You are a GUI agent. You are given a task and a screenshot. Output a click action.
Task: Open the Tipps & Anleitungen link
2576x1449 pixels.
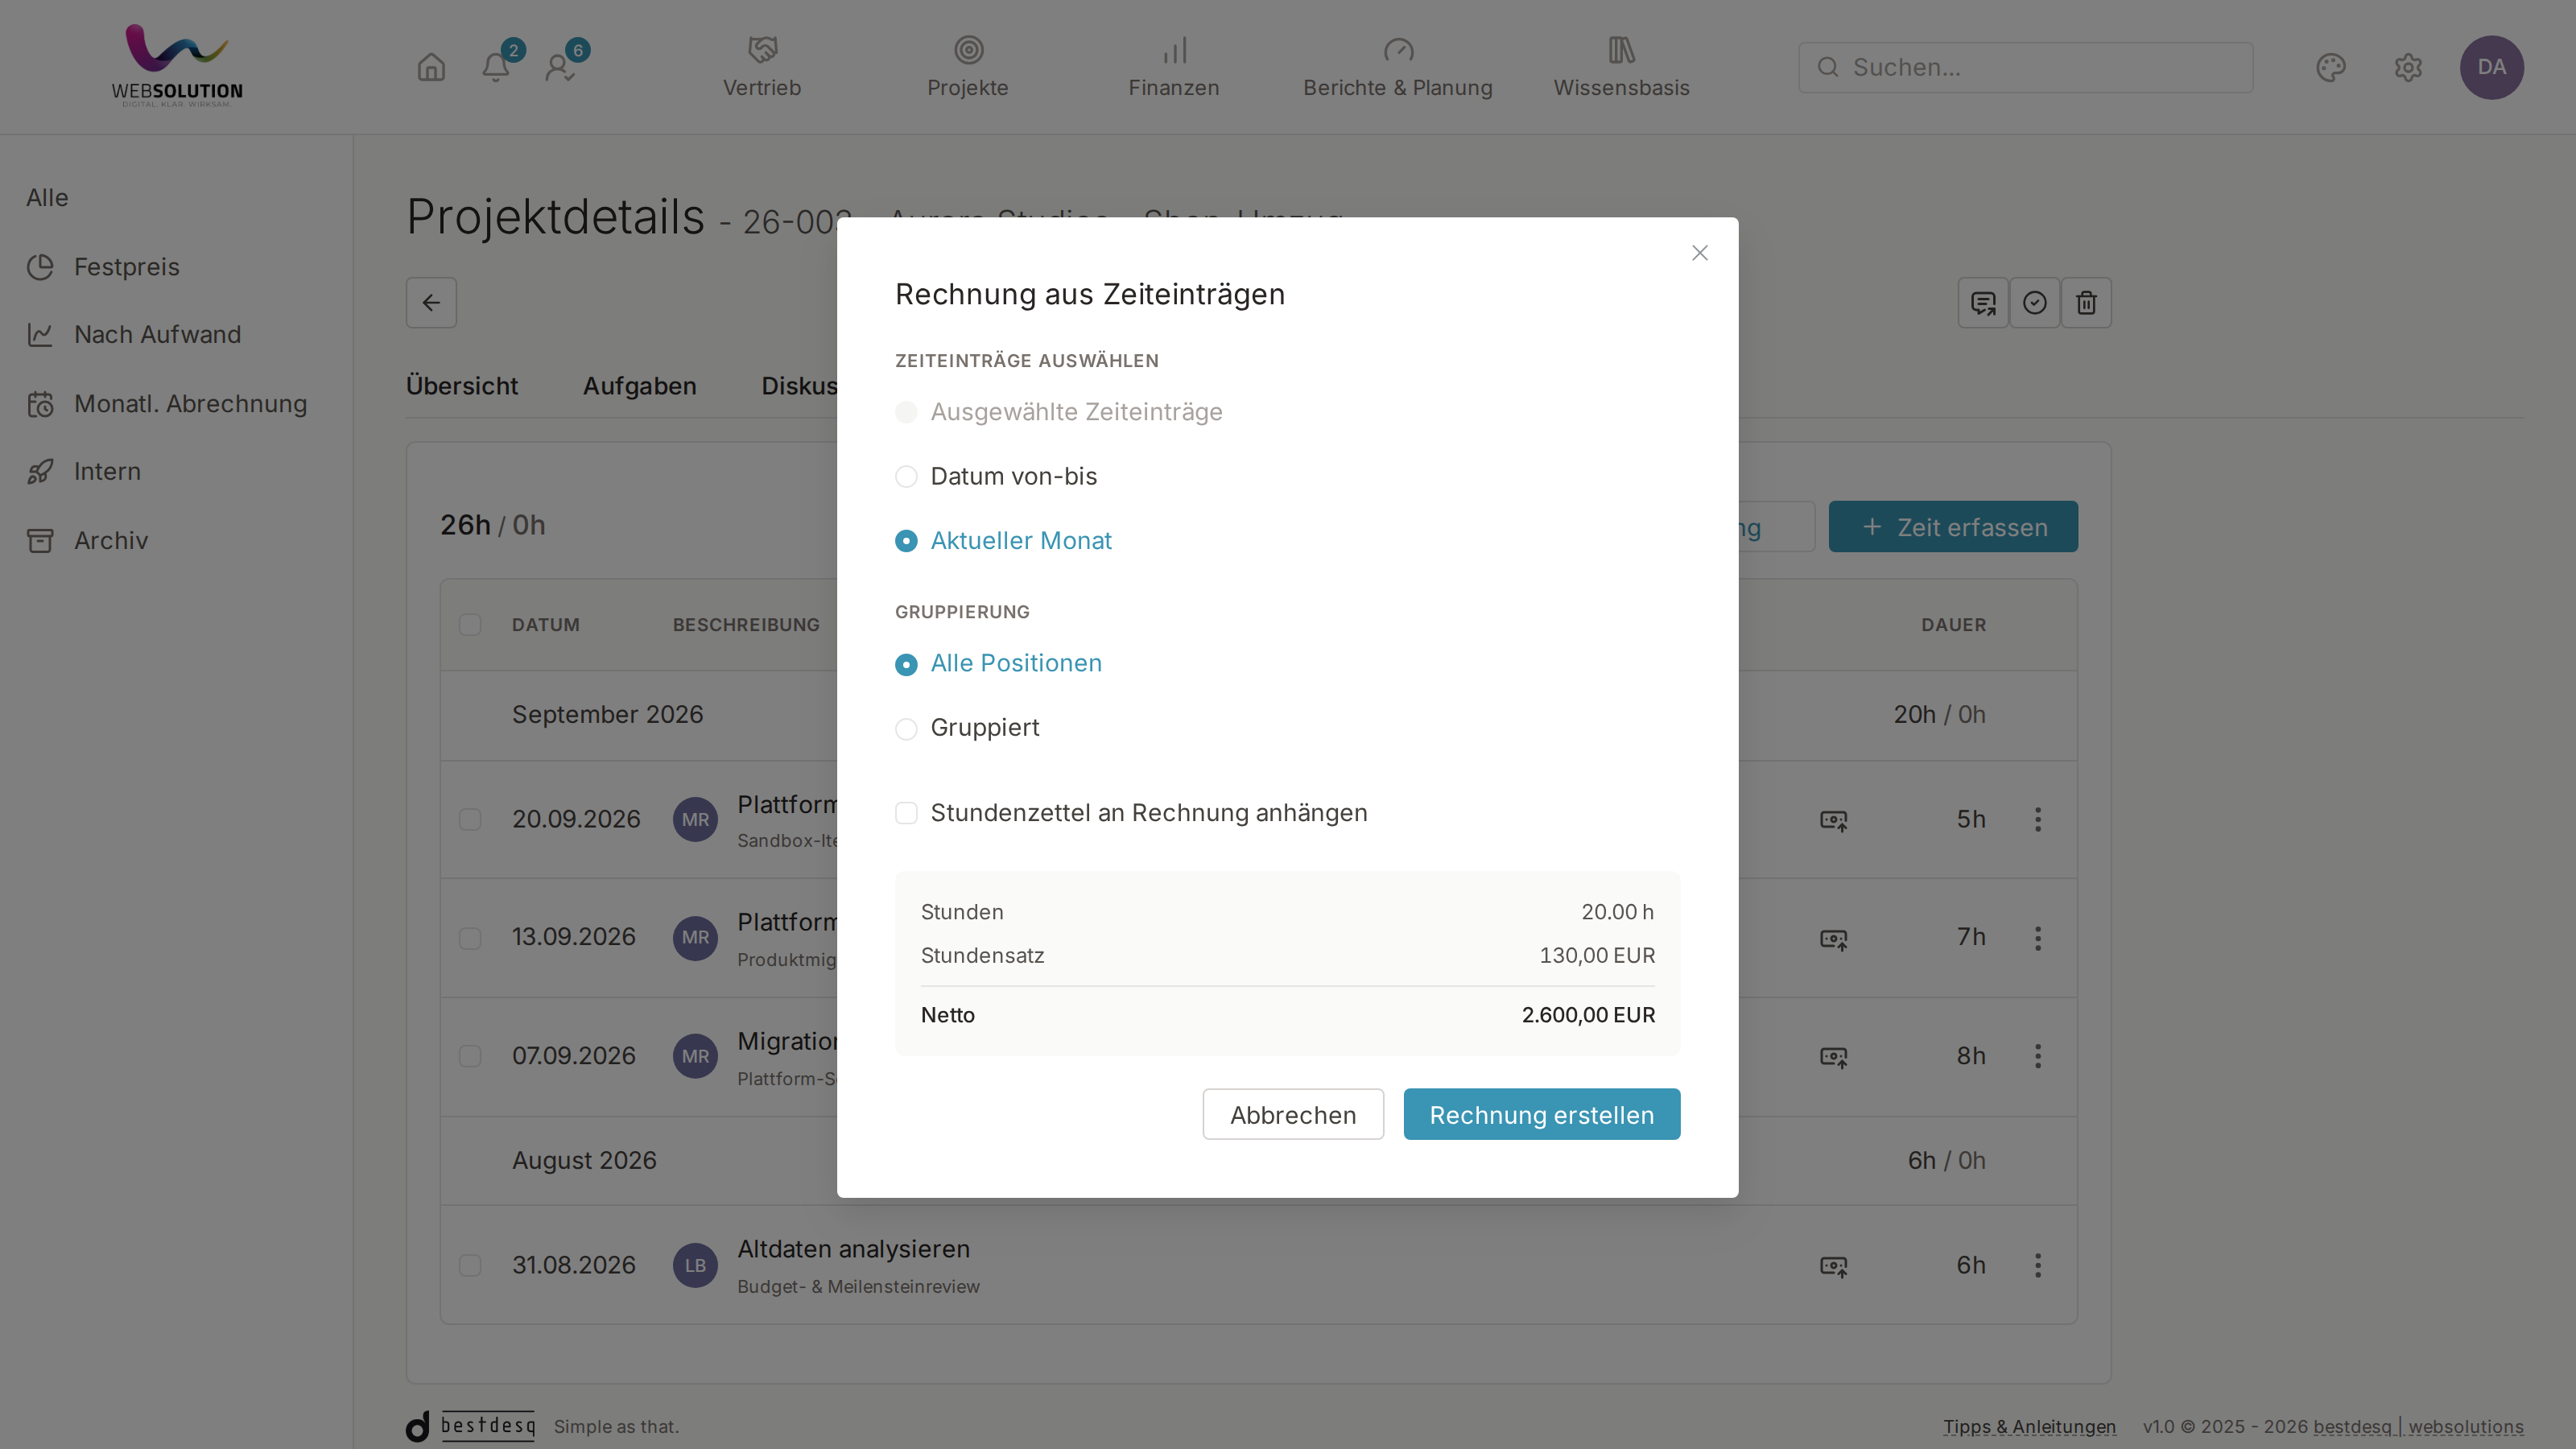point(2029,1427)
